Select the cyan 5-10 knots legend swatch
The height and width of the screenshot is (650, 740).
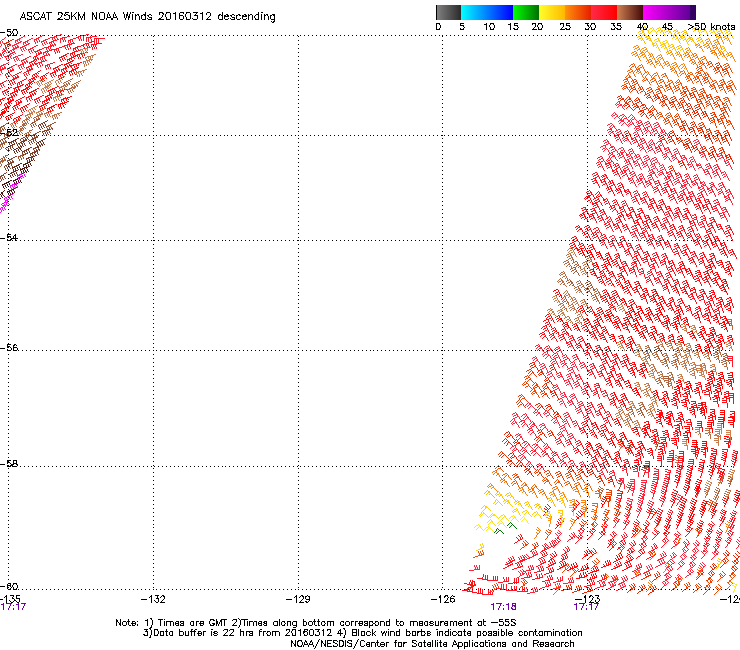coord(474,12)
